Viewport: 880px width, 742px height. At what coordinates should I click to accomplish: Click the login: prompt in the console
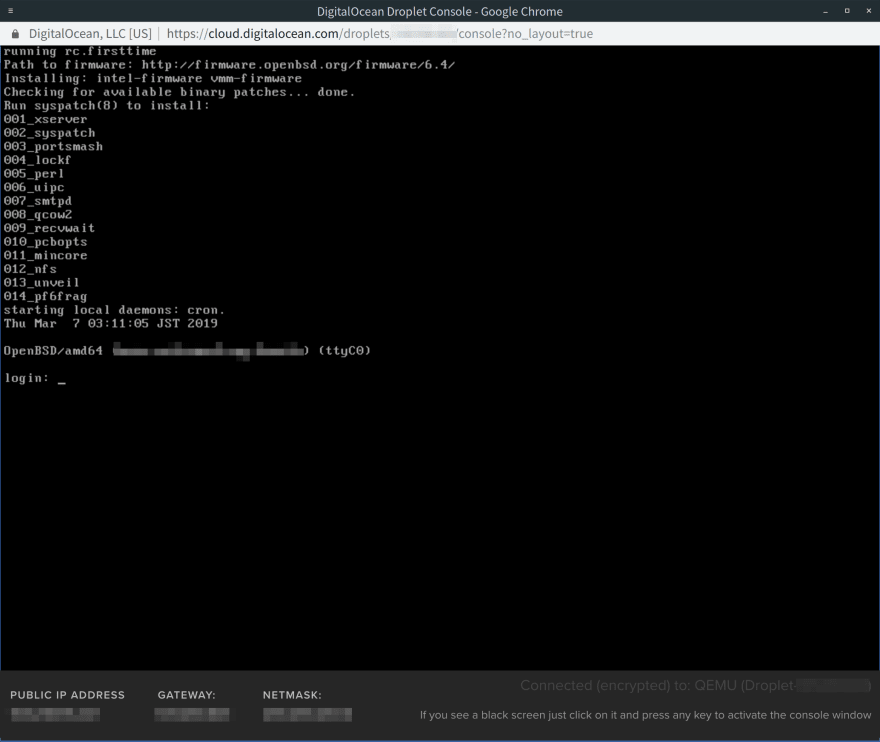pos(26,378)
